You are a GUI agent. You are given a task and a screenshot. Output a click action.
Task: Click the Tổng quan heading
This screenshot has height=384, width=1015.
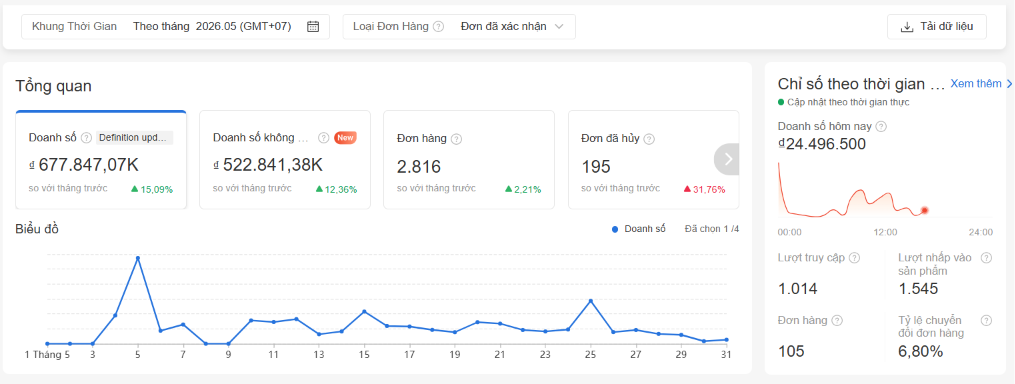53,86
